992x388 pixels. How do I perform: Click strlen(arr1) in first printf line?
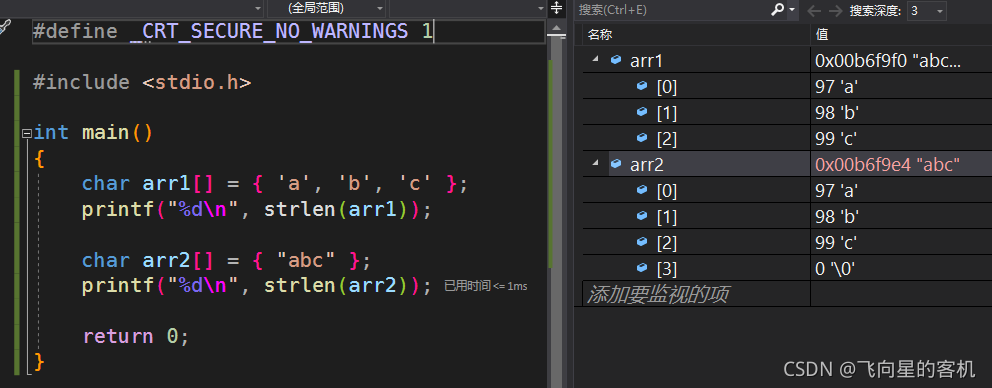point(337,210)
